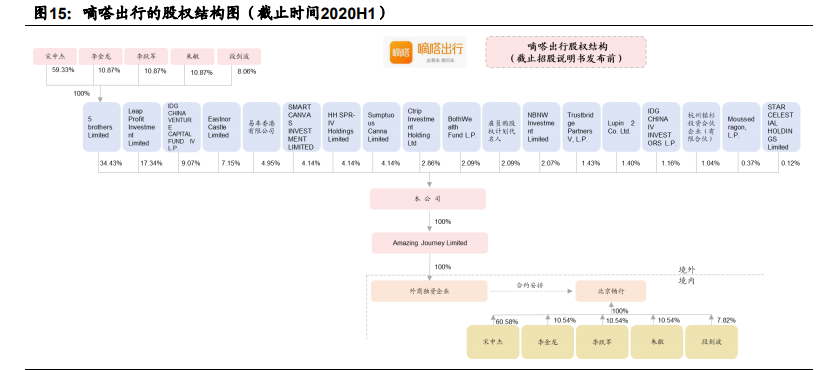Select the dashed pink 嘀嗒出行股权结构 box
This screenshot has width=824, height=370.
(566, 52)
